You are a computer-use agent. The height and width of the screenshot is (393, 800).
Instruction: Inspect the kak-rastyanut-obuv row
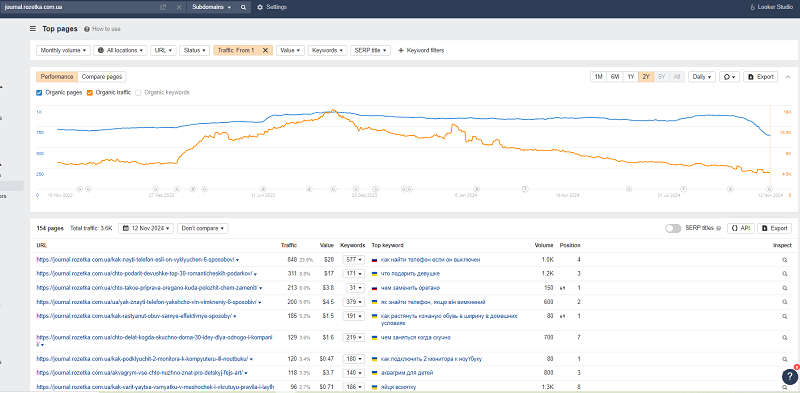point(785,316)
